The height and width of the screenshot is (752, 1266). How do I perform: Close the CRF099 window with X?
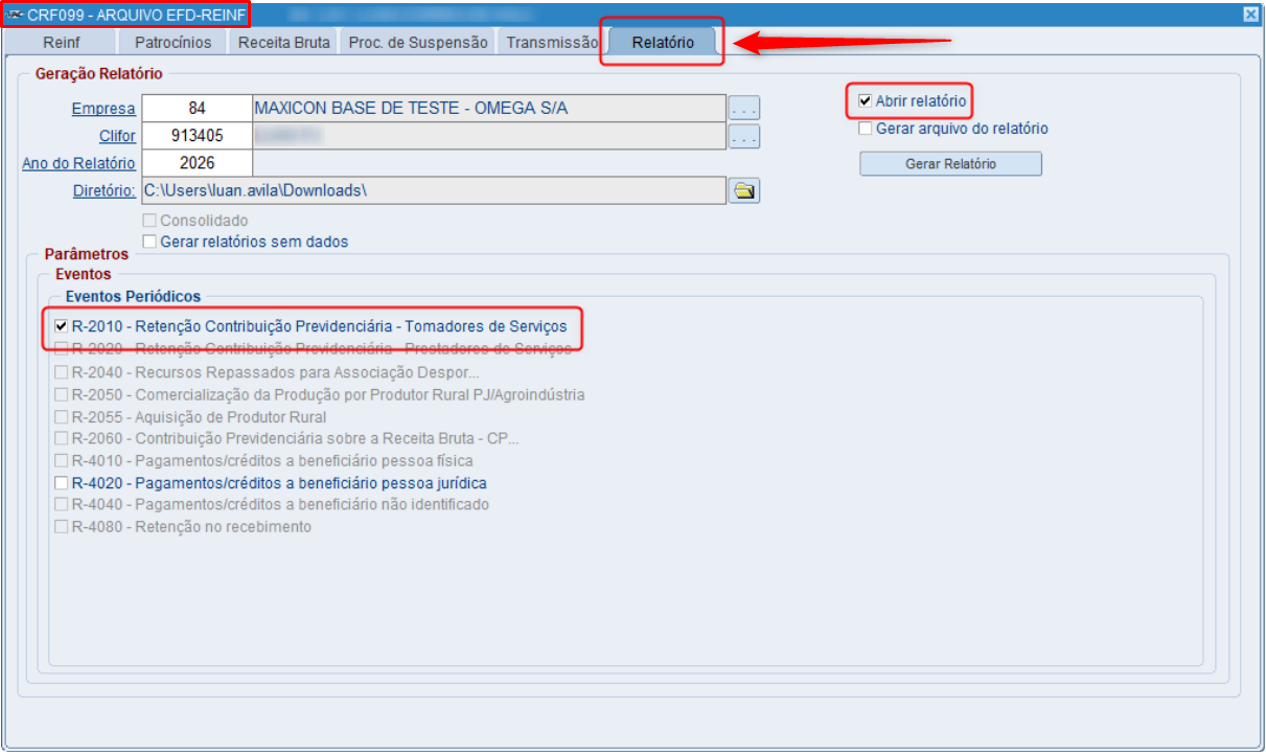pos(1250,14)
